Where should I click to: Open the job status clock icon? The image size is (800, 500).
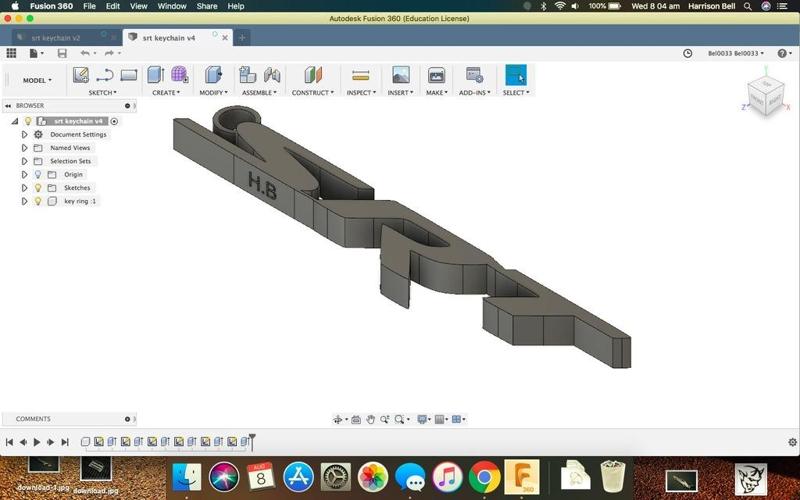pyautogui.click(x=687, y=53)
